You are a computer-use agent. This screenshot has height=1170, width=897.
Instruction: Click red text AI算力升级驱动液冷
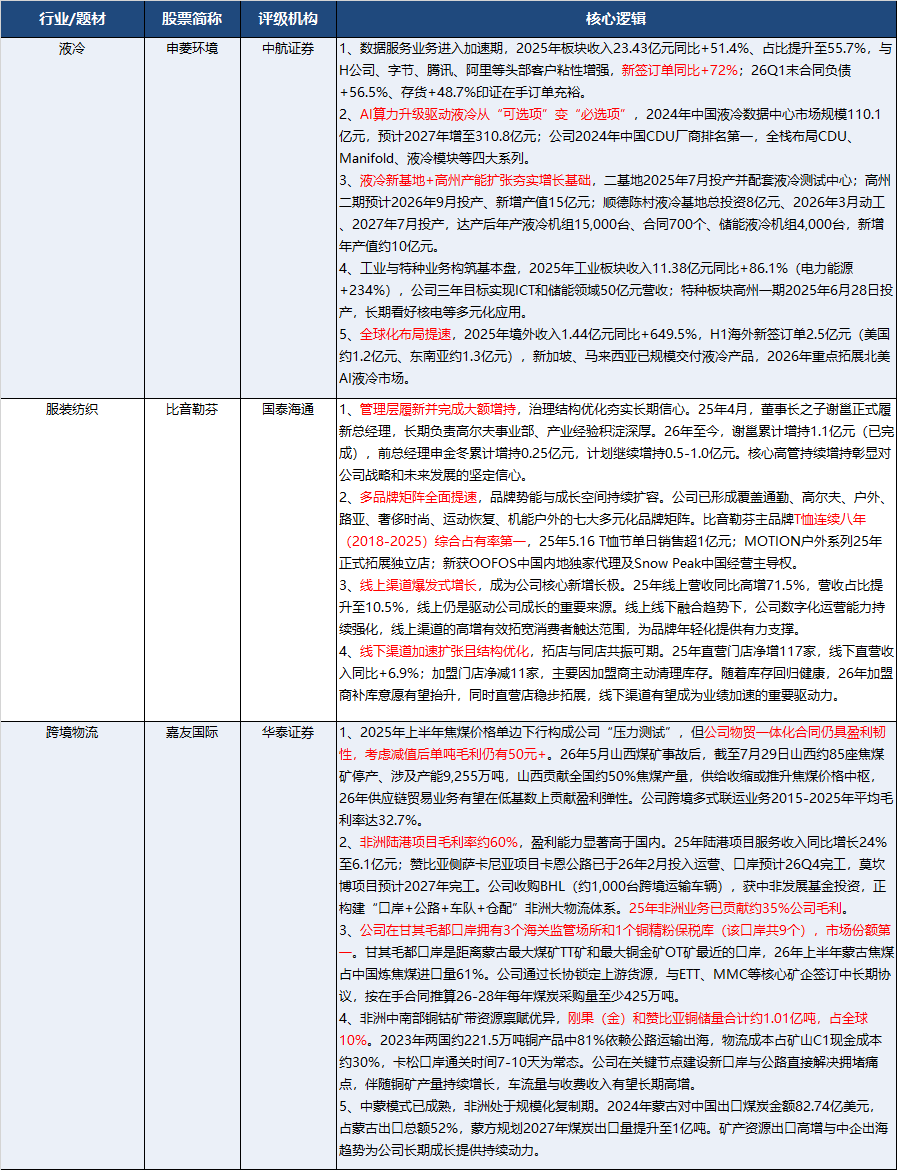423,114
